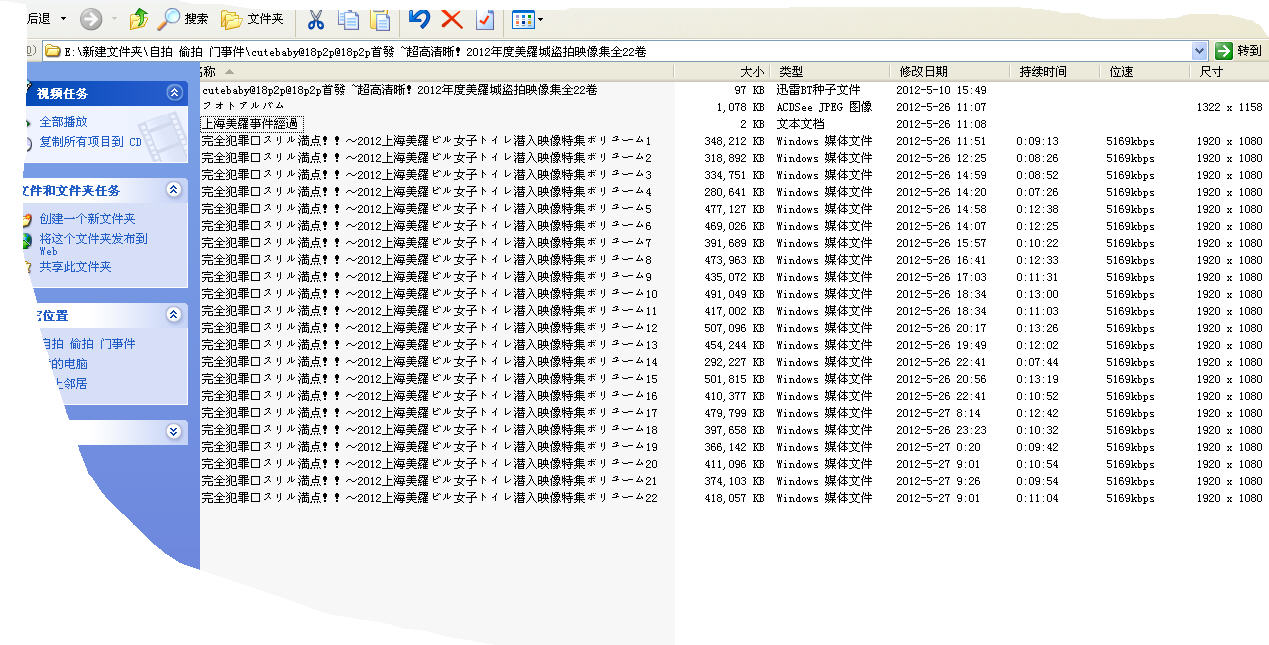This screenshot has height=645, width=1269.
Task: Click the Paste clipboard icon
Action: 380,19
